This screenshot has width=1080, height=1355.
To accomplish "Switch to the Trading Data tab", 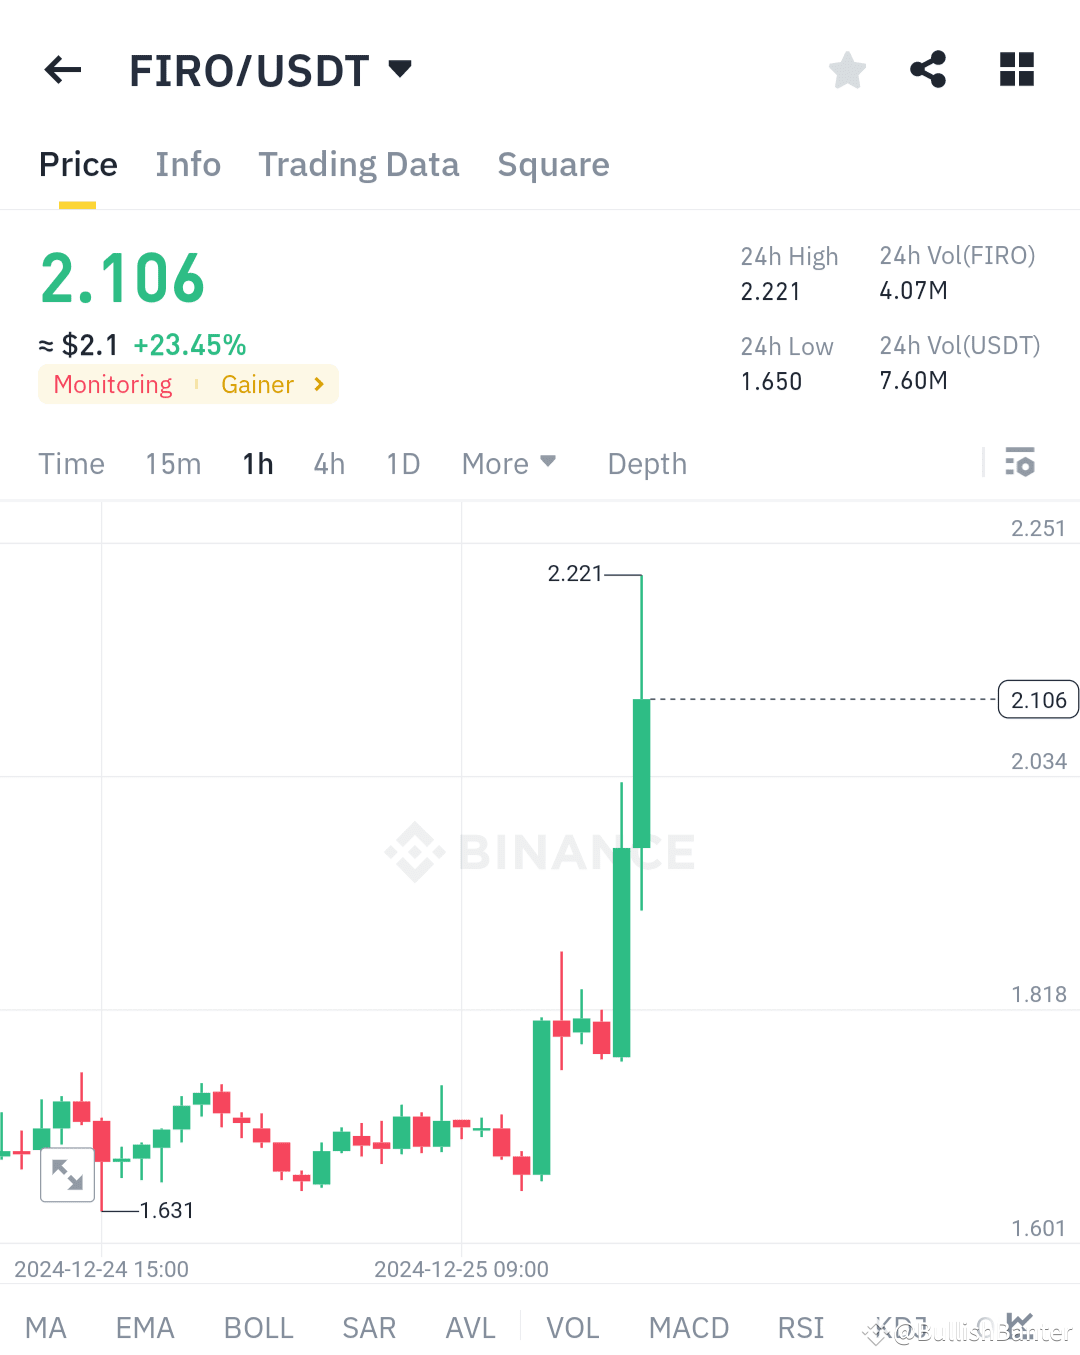I will pos(358,164).
